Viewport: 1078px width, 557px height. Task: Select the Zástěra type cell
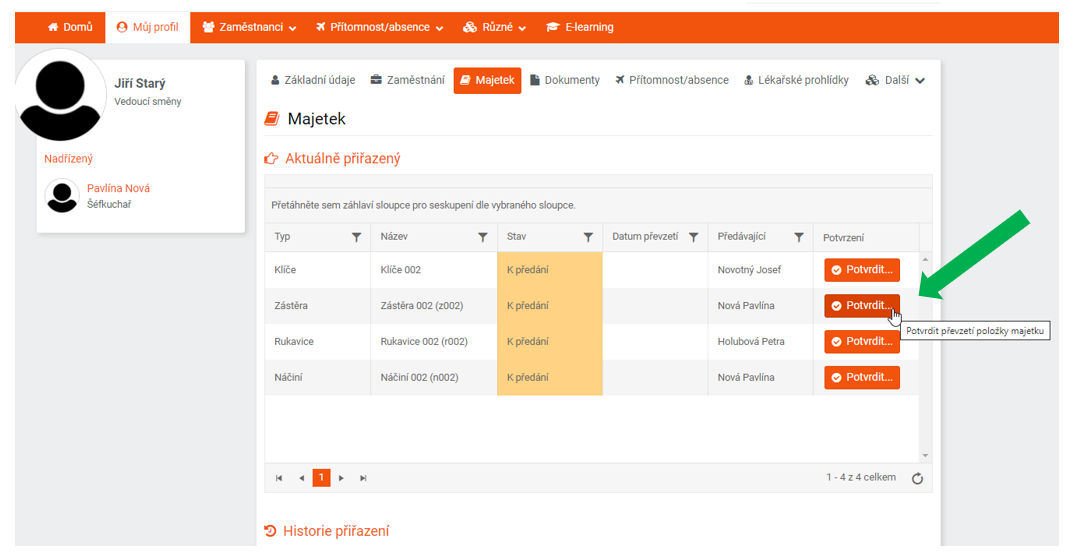coord(317,306)
